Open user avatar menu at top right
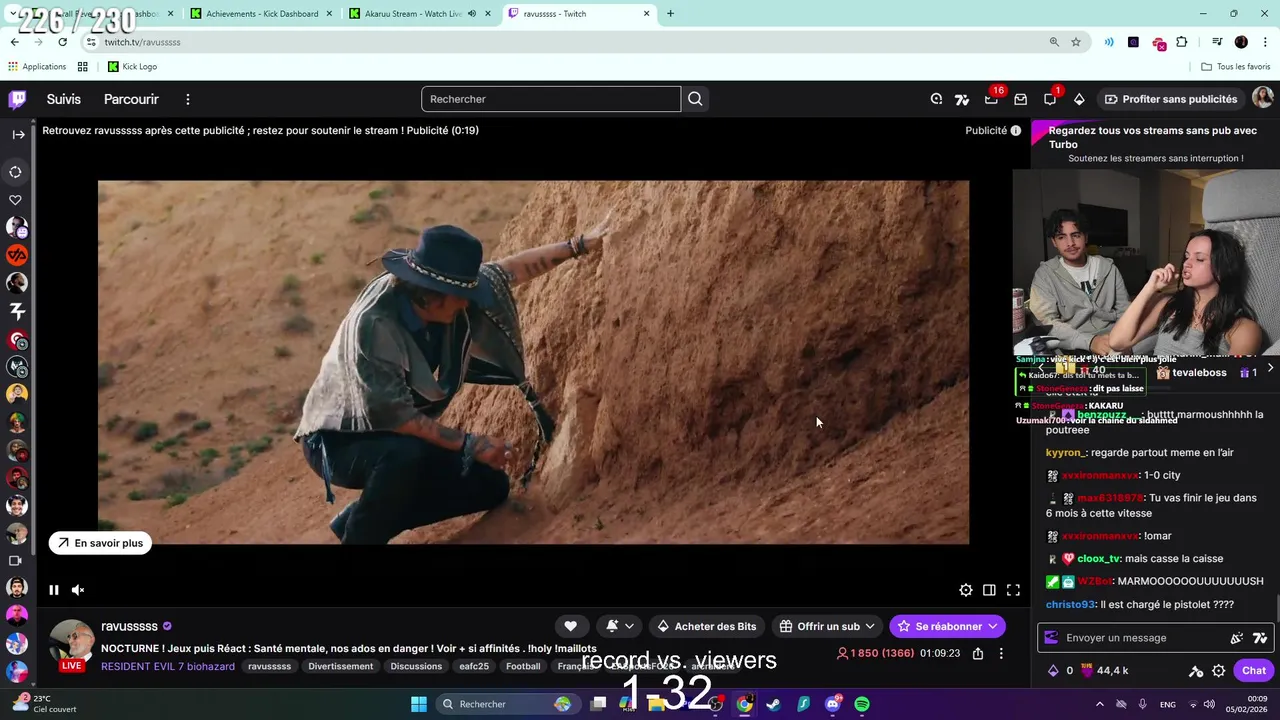This screenshot has height=720, width=1280. (1262, 98)
